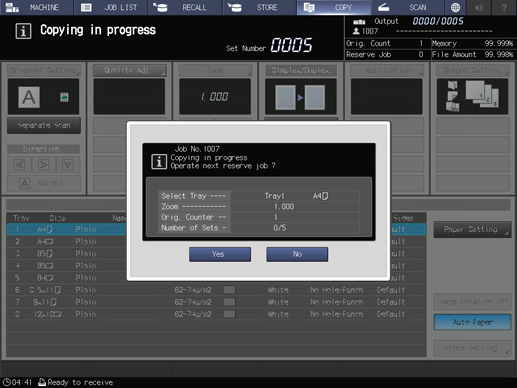Click Yes to operate next reserve job
Image resolution: width=517 pixels, height=388 pixels.
(220, 254)
